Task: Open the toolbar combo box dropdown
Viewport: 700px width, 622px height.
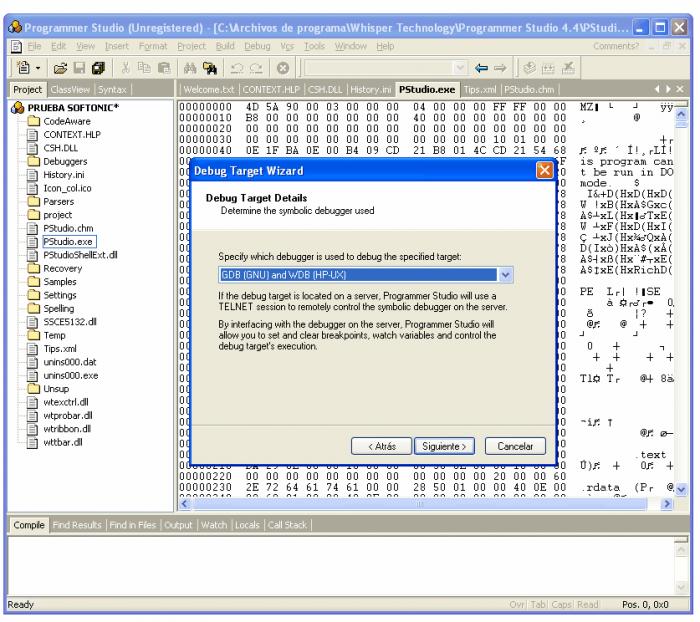Action: [x=459, y=68]
